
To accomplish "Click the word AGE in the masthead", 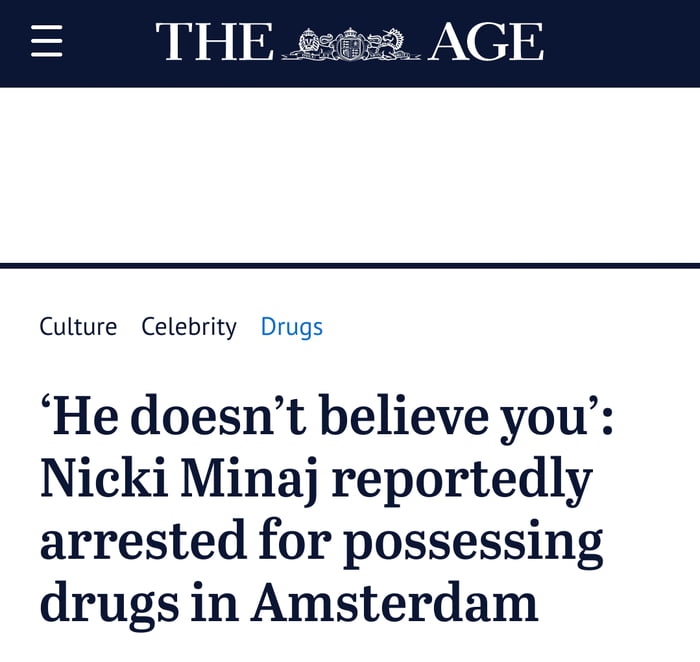I will [486, 43].
